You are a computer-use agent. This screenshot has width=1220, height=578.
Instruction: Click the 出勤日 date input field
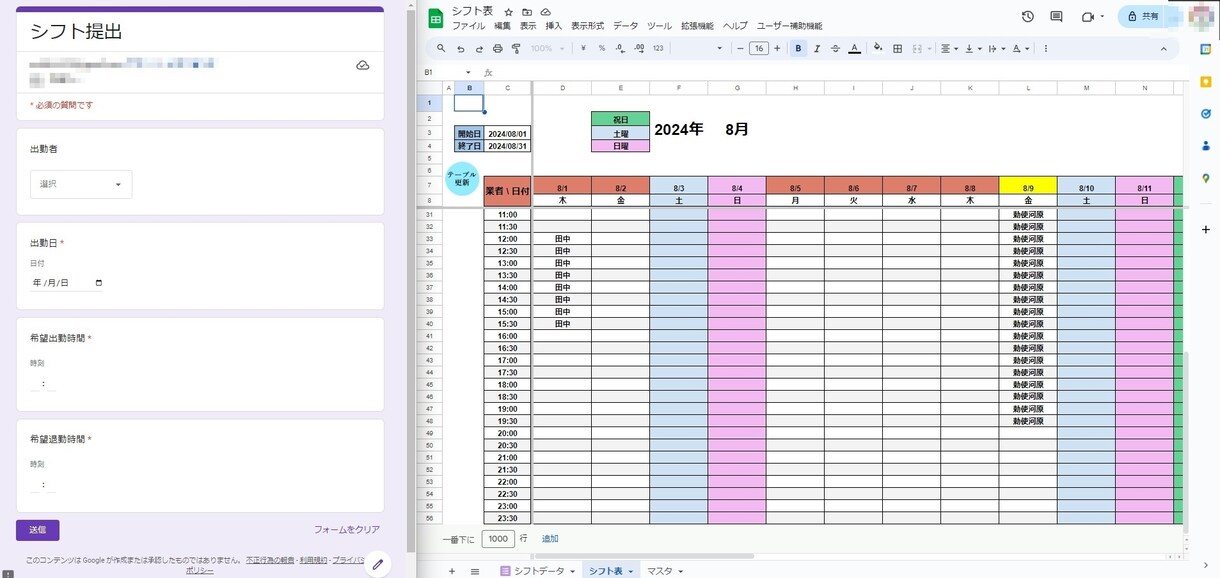point(67,283)
